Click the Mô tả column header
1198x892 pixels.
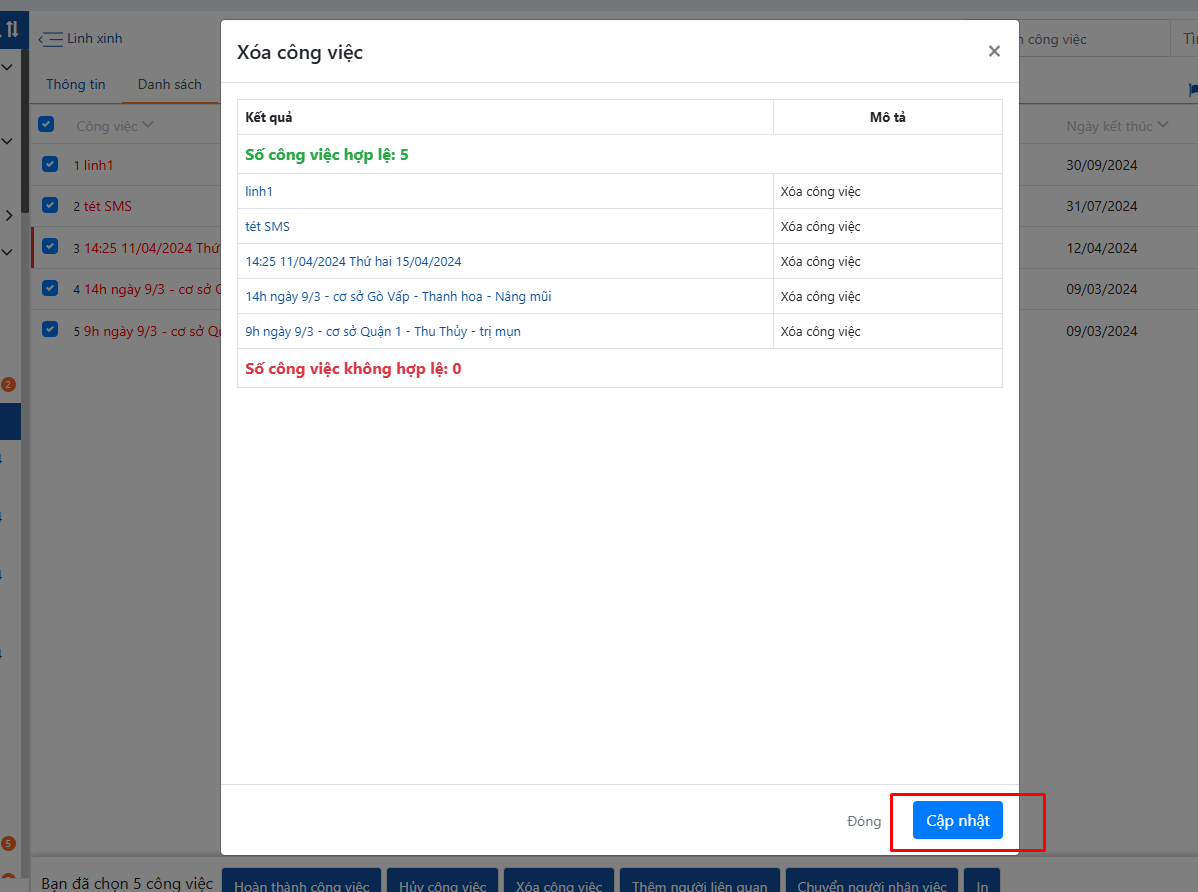[888, 117]
